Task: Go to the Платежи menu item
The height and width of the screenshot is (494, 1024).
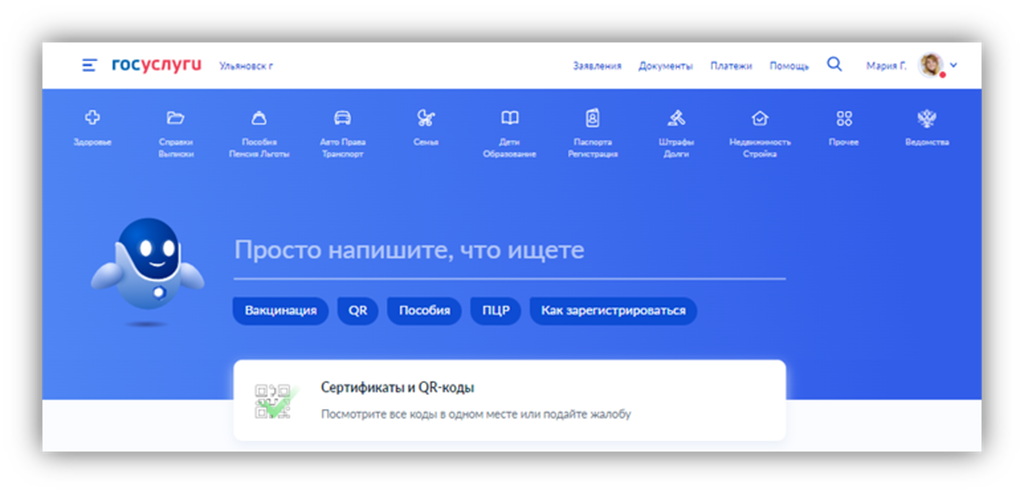Action: (x=731, y=66)
